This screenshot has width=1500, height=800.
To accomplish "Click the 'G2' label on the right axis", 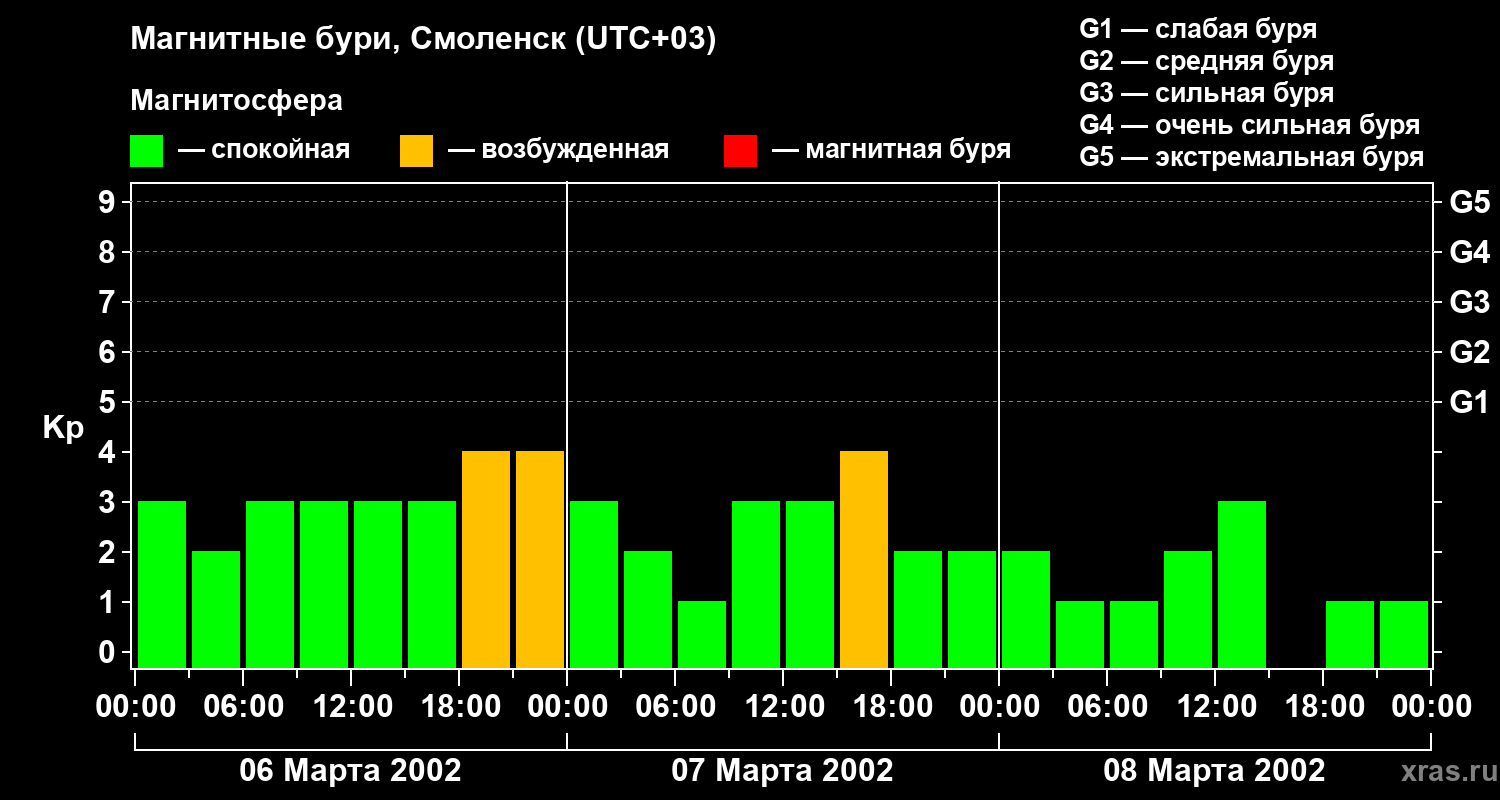I will [x=1469, y=352].
